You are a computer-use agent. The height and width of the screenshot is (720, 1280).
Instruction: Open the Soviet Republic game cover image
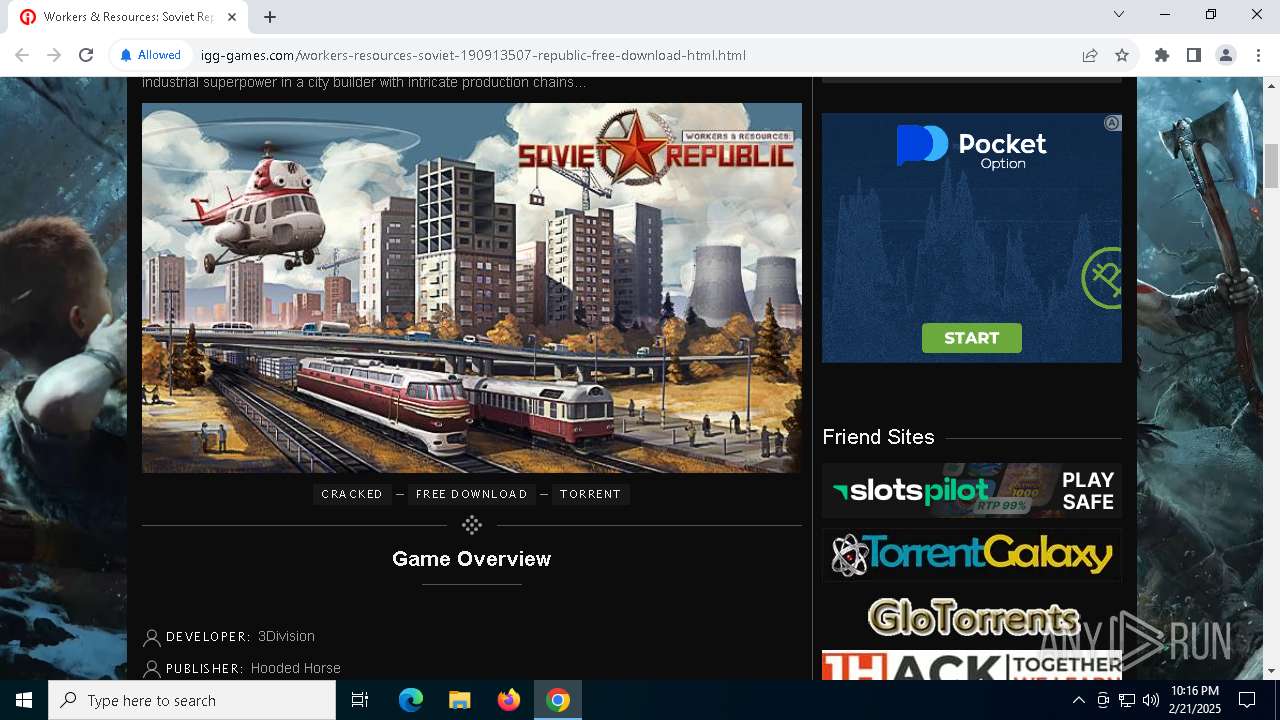pos(472,288)
